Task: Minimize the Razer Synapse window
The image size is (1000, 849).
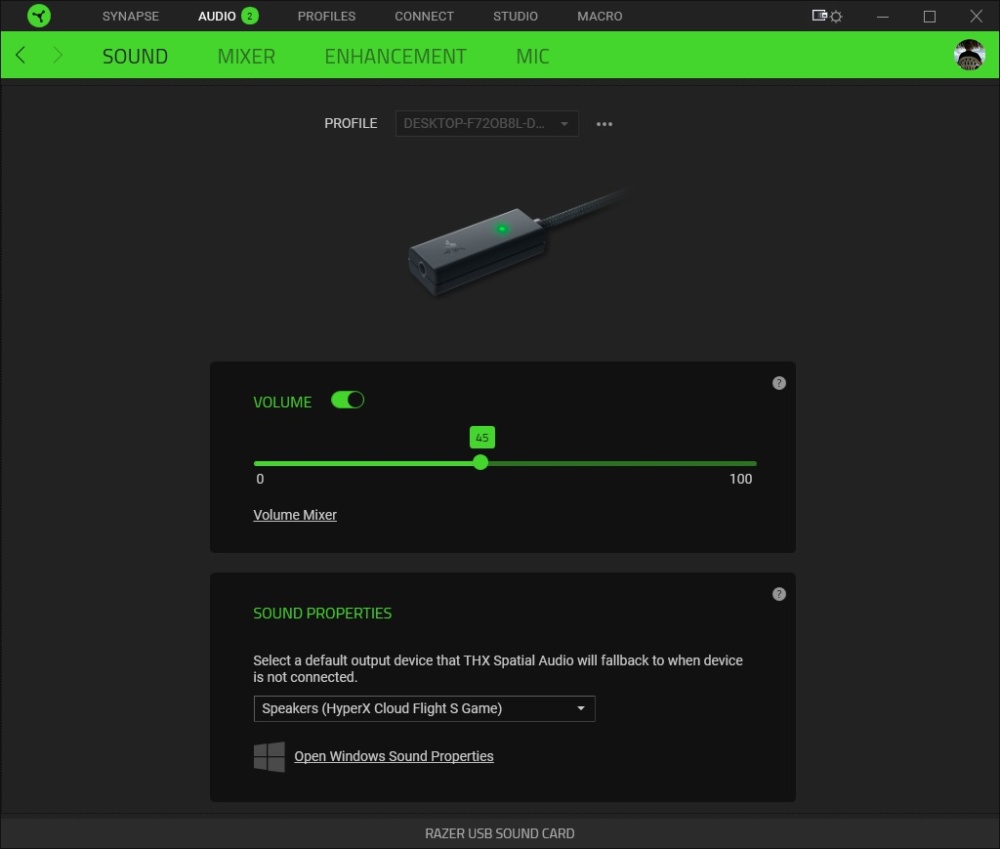Action: point(883,16)
